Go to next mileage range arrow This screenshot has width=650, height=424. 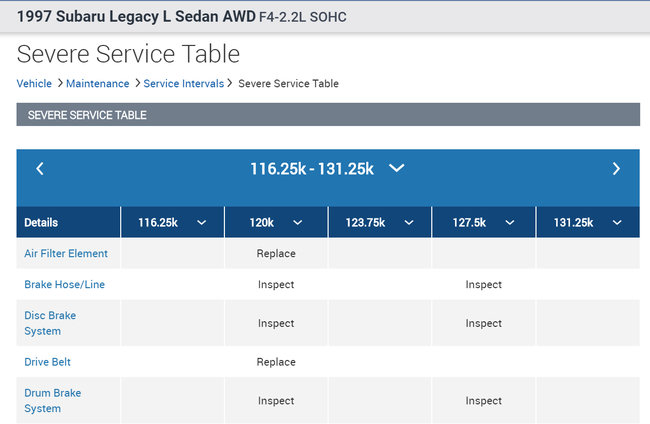click(x=616, y=169)
